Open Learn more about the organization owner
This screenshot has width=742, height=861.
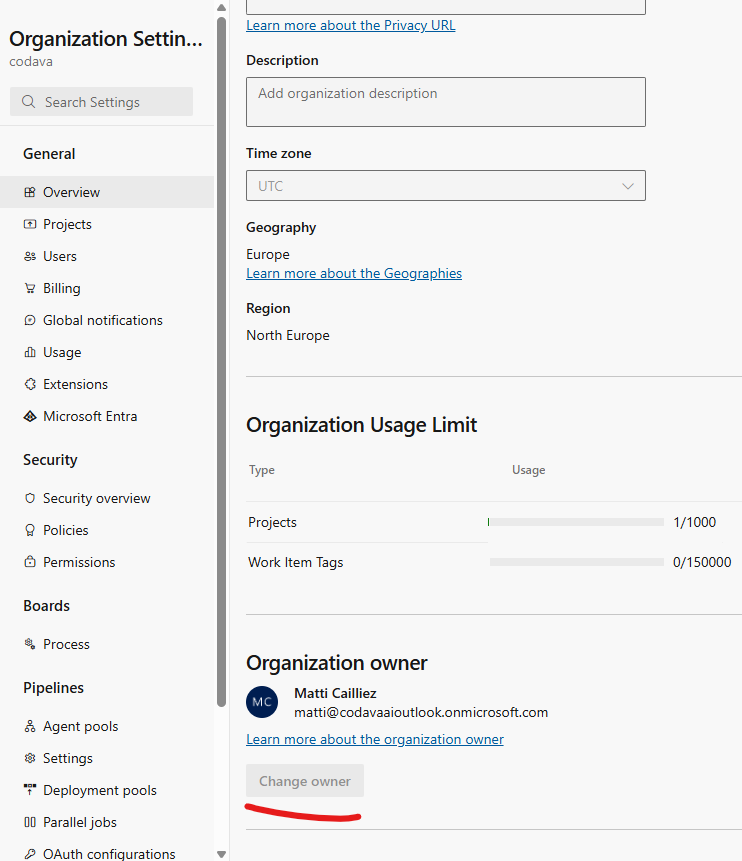375,739
